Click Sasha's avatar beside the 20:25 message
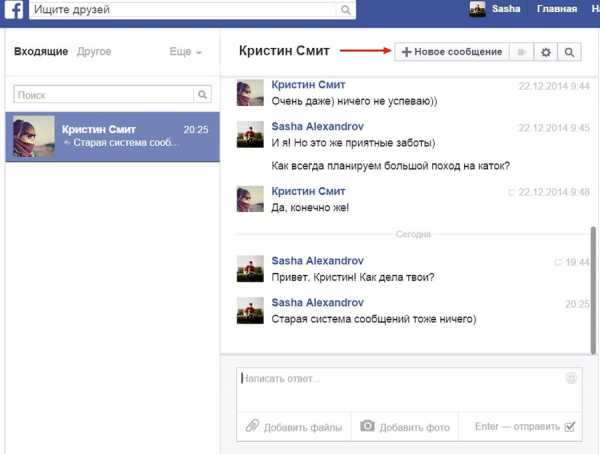 [x=250, y=310]
